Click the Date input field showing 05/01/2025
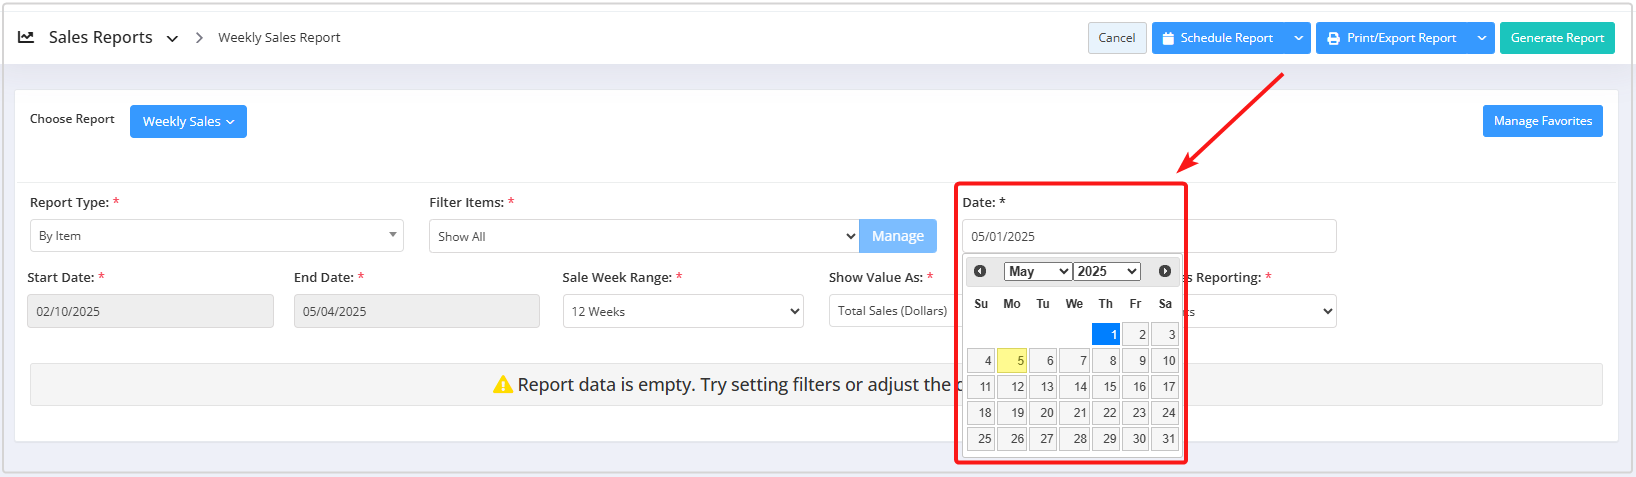The width and height of the screenshot is (1636, 477). click(1149, 236)
